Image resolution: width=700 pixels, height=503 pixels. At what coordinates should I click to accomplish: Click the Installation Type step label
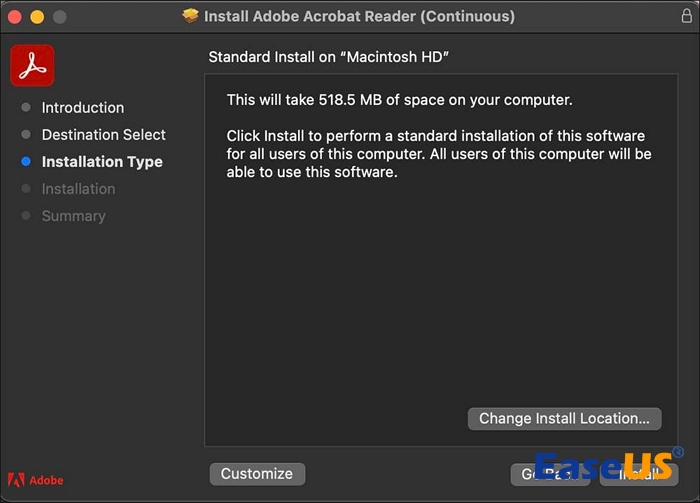pyautogui.click(x=102, y=162)
